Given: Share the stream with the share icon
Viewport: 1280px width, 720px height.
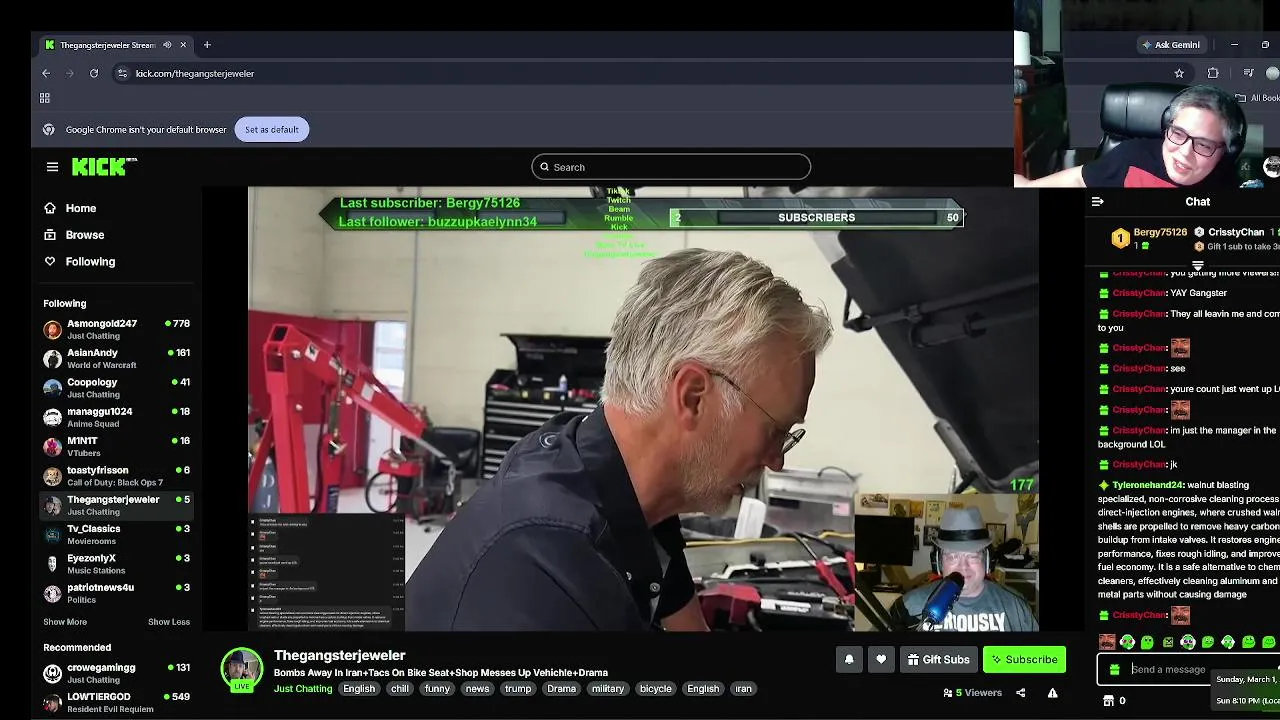Looking at the screenshot, I should pyautogui.click(x=1021, y=692).
